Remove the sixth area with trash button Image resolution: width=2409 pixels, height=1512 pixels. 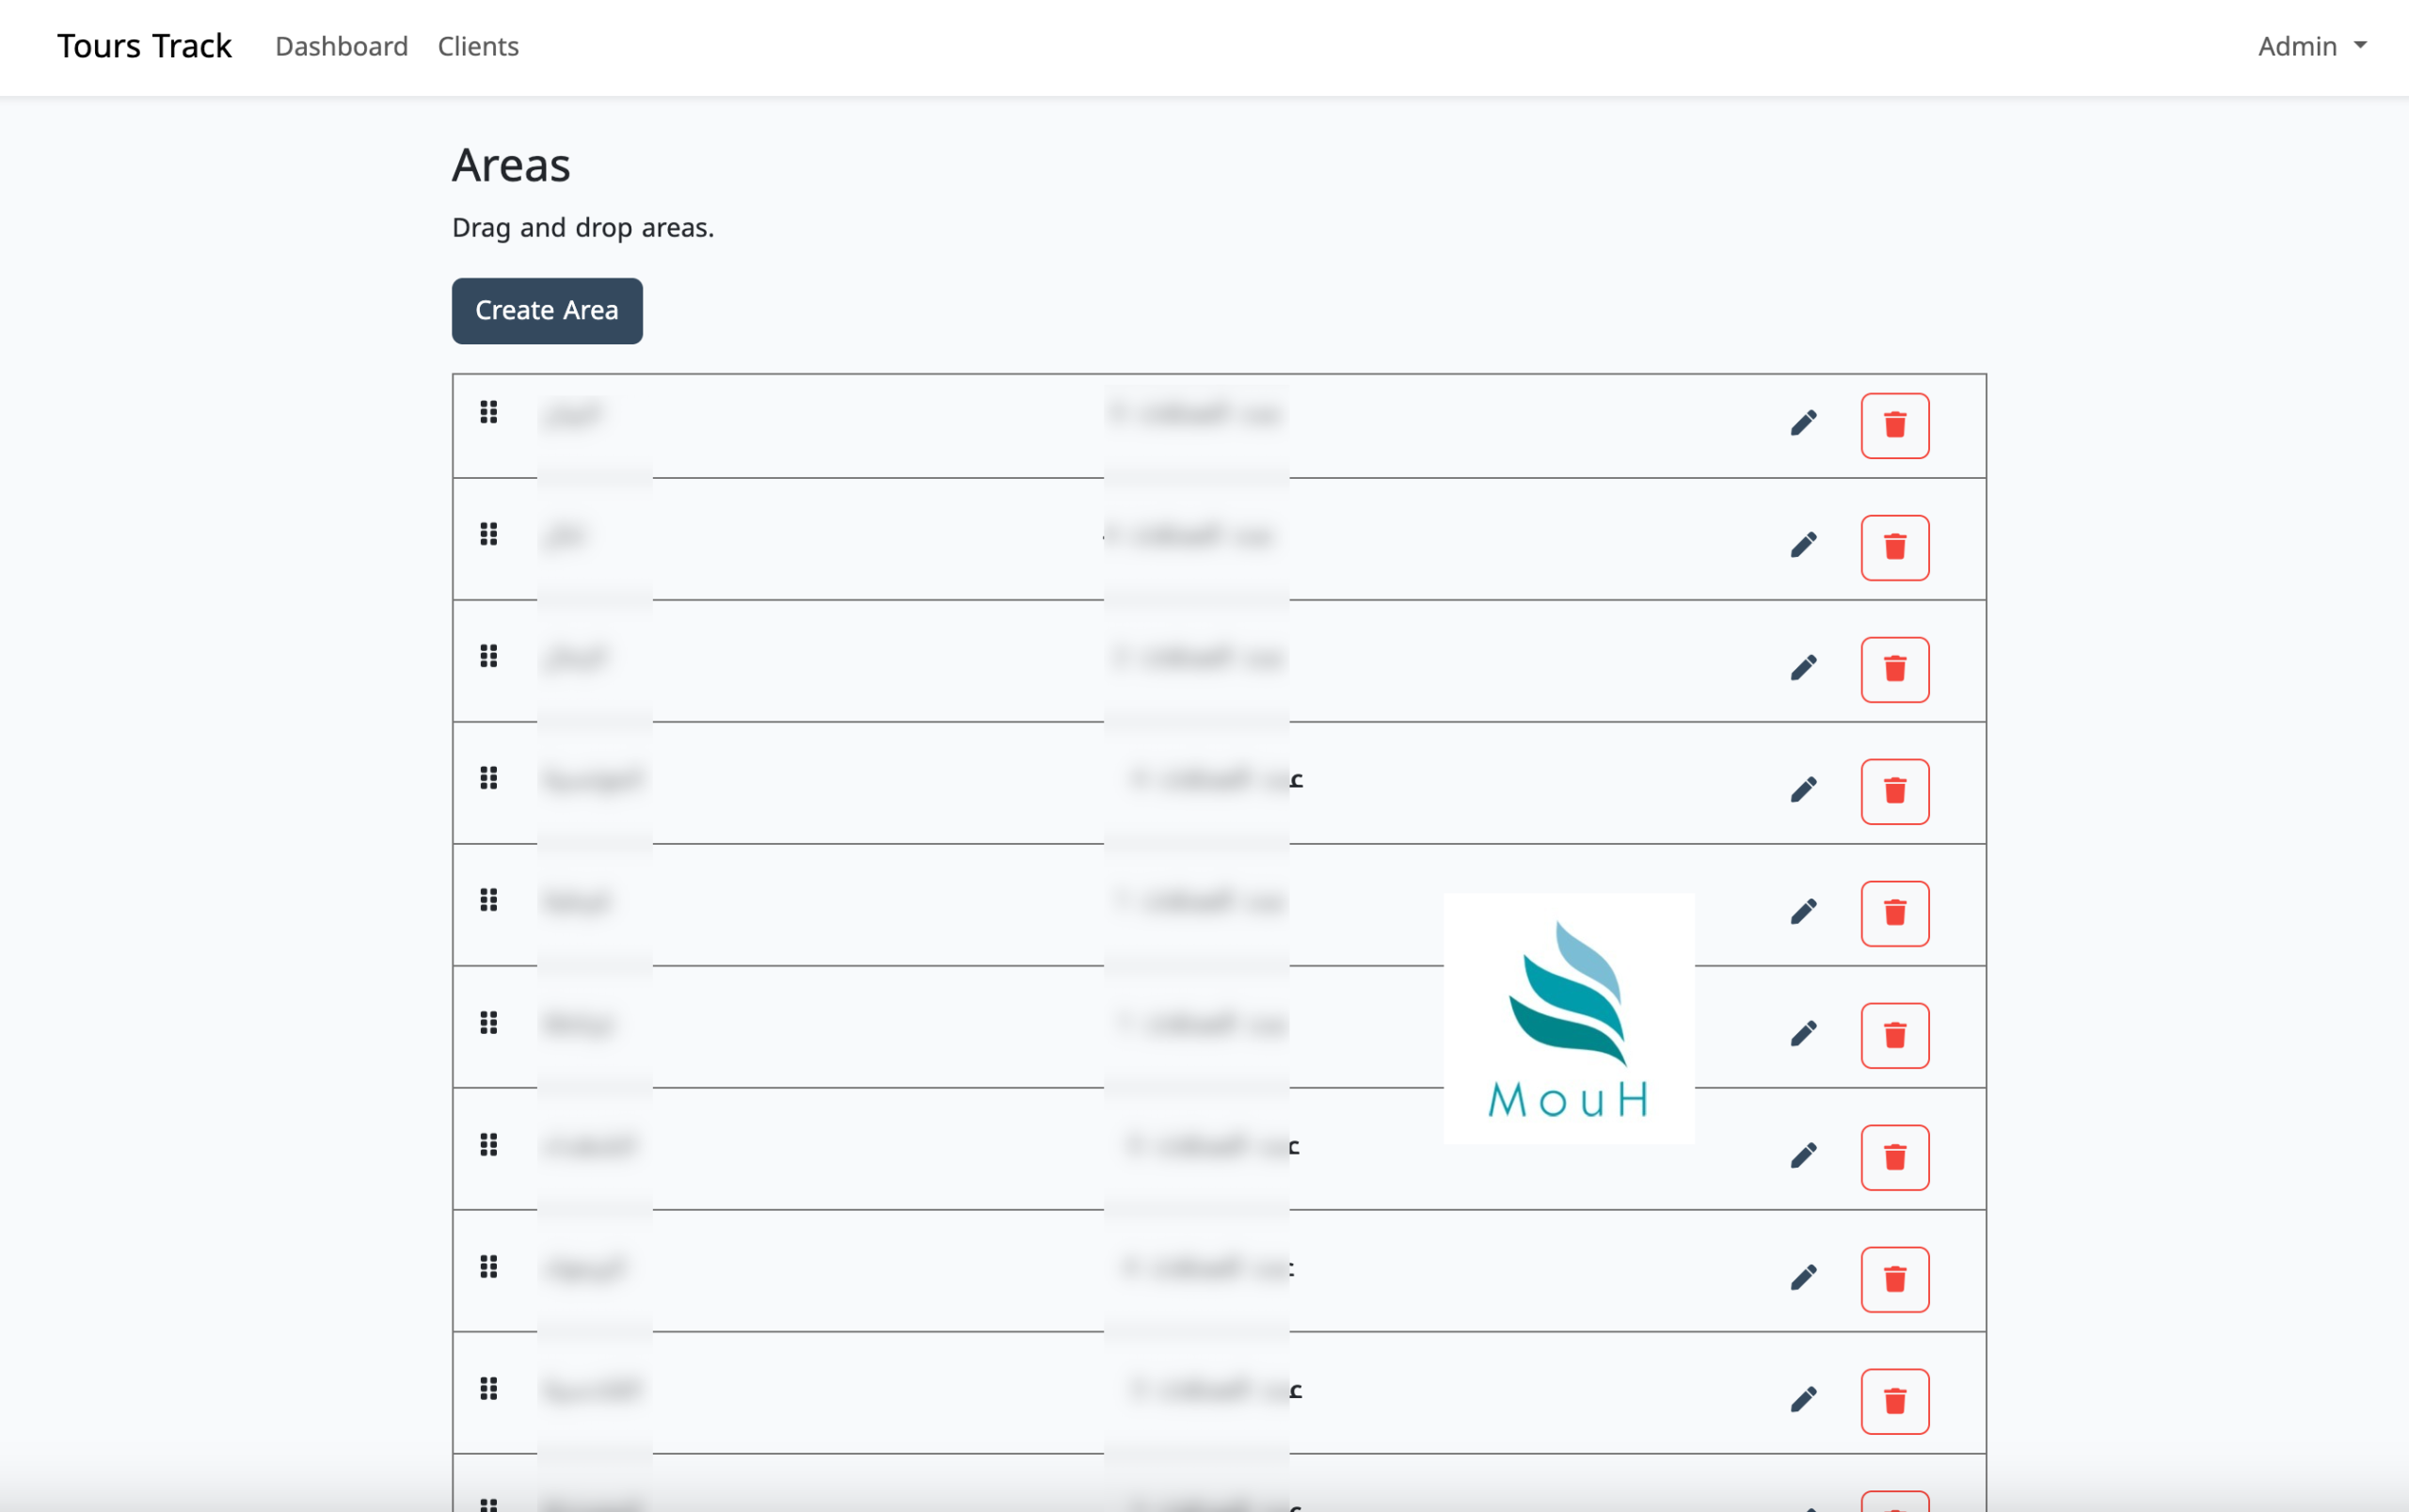(x=1894, y=1036)
